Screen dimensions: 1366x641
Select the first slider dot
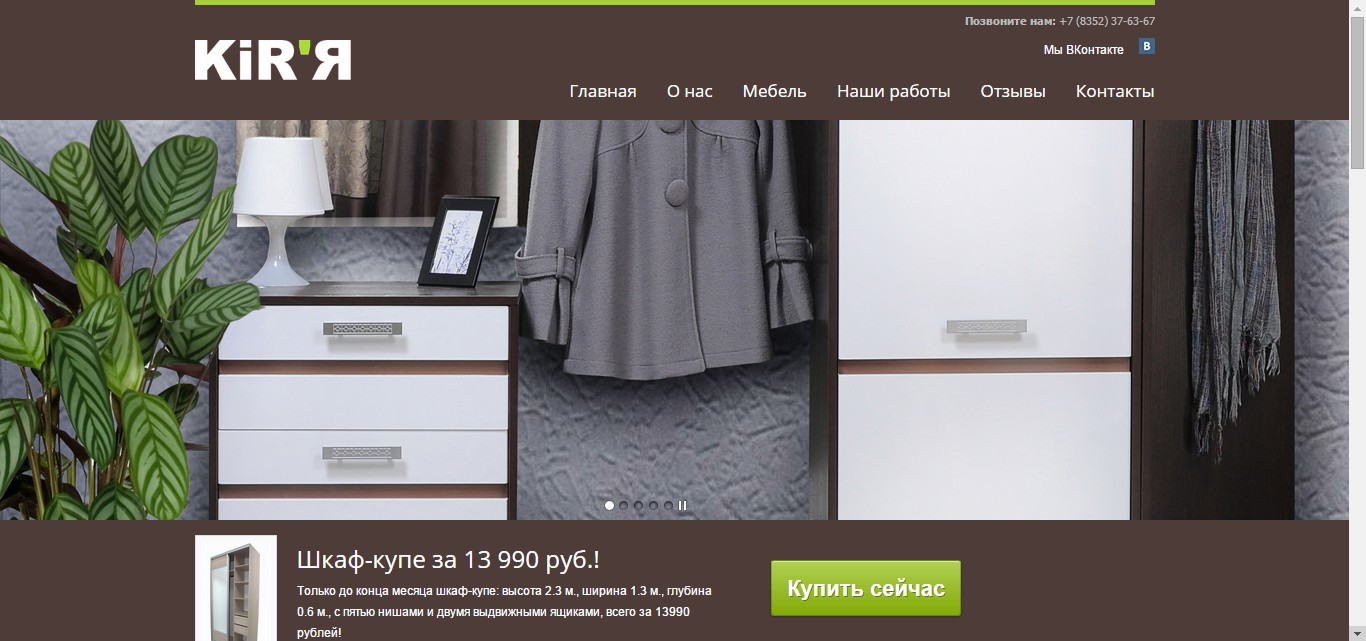click(x=610, y=506)
